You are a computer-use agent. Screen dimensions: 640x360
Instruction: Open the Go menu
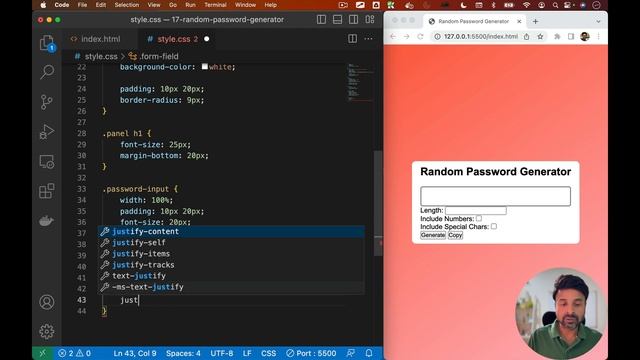(x=173, y=5)
